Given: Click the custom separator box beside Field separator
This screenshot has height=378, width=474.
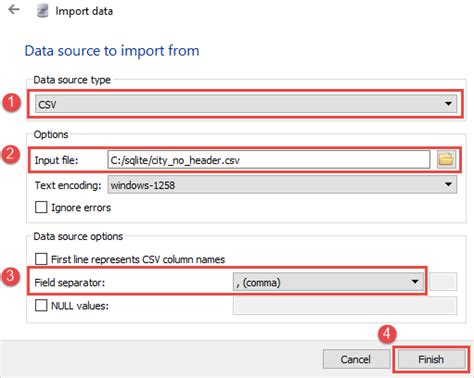Looking at the screenshot, I should click(x=443, y=282).
